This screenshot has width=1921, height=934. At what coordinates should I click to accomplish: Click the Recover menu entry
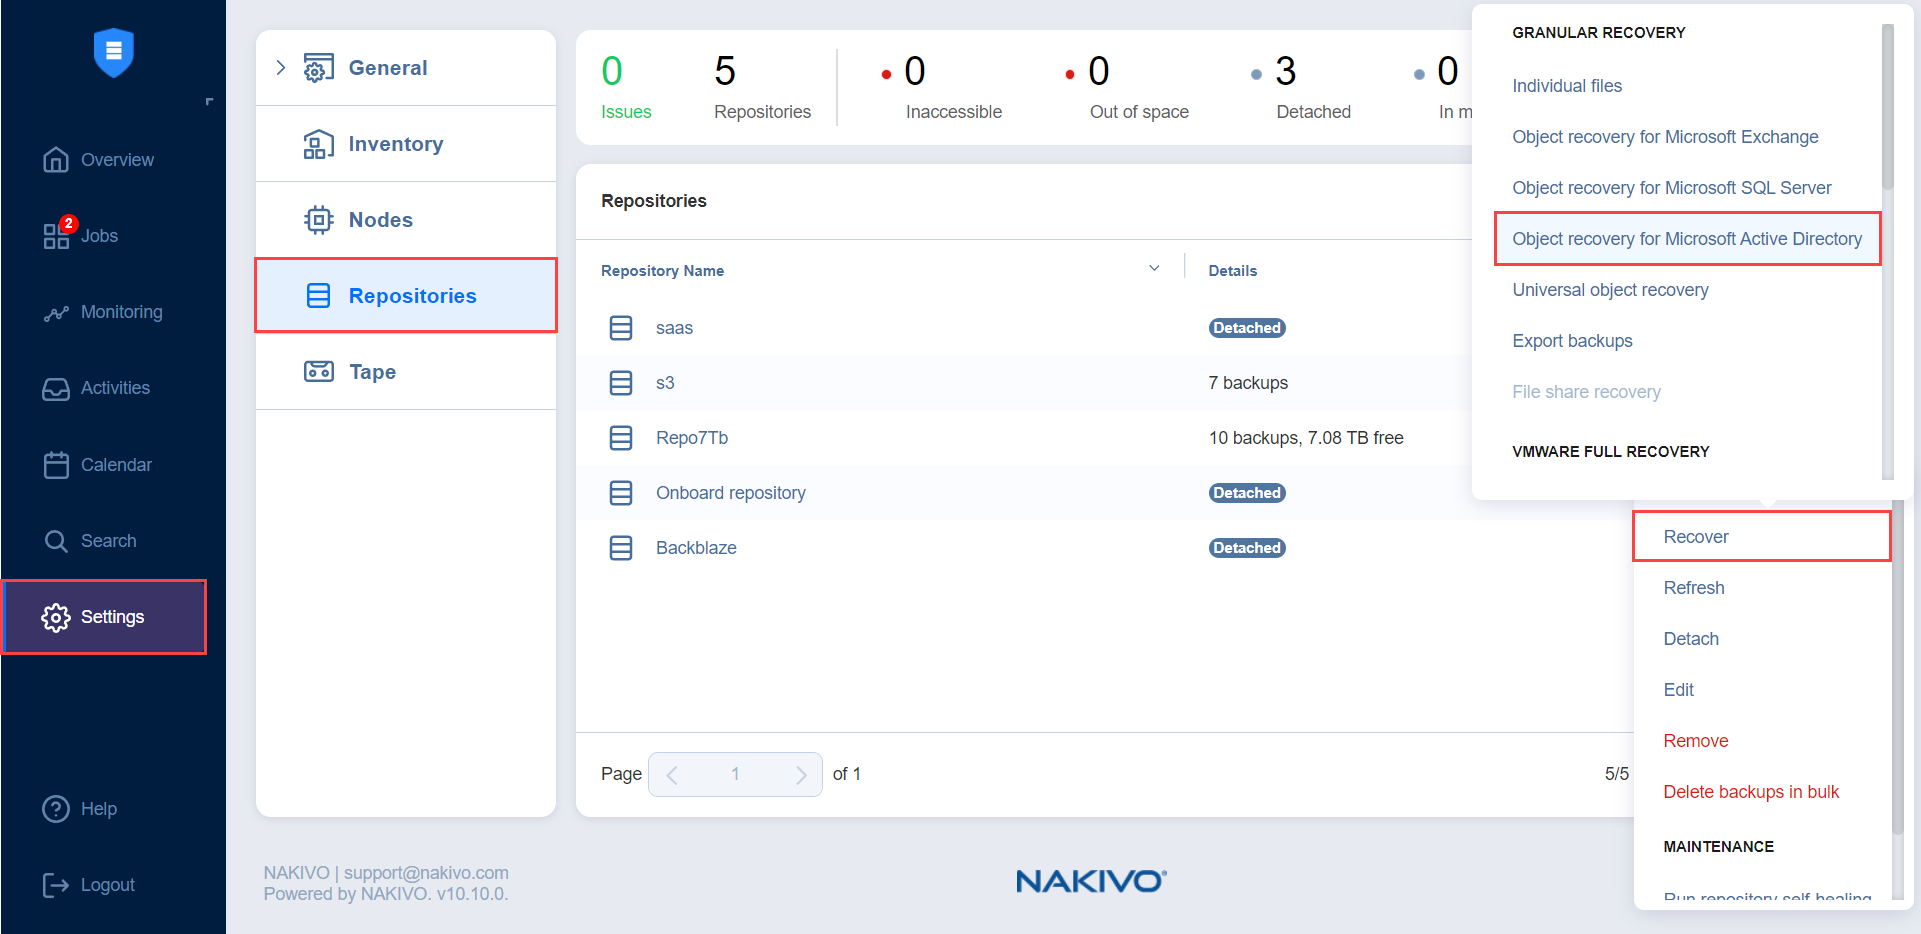pos(1761,537)
